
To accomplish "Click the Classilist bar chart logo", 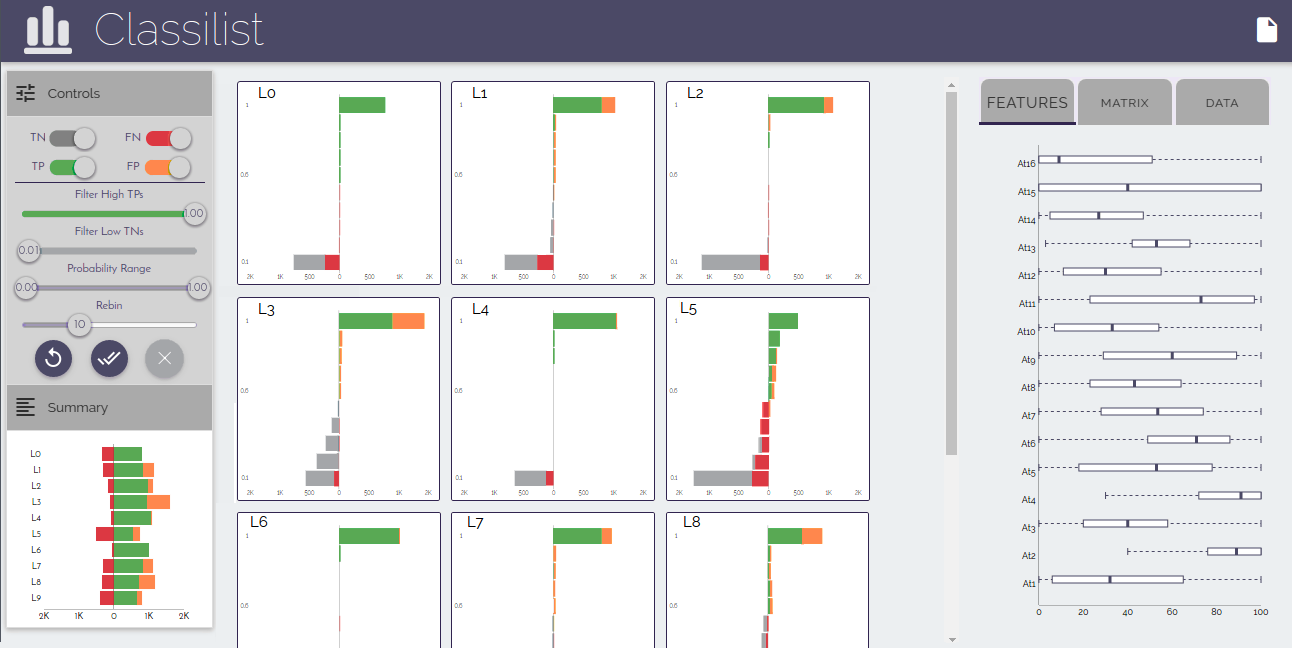I will [x=48, y=29].
